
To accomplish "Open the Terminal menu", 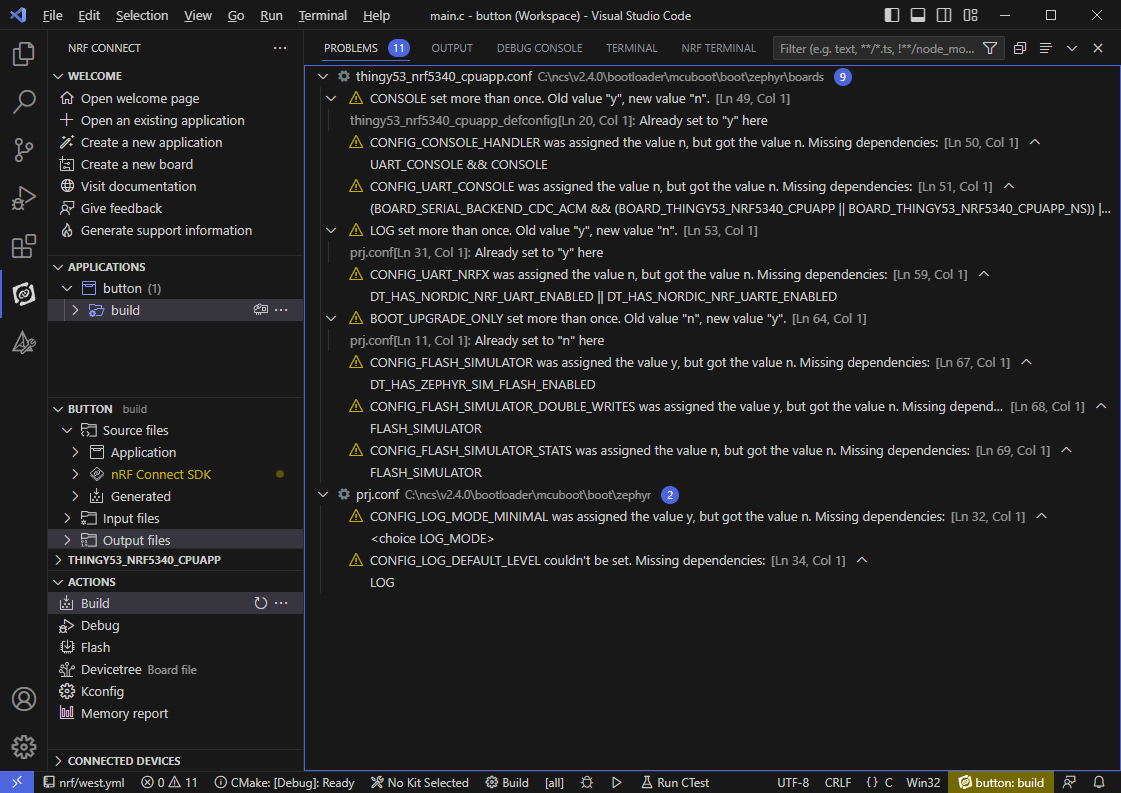I will (322, 15).
